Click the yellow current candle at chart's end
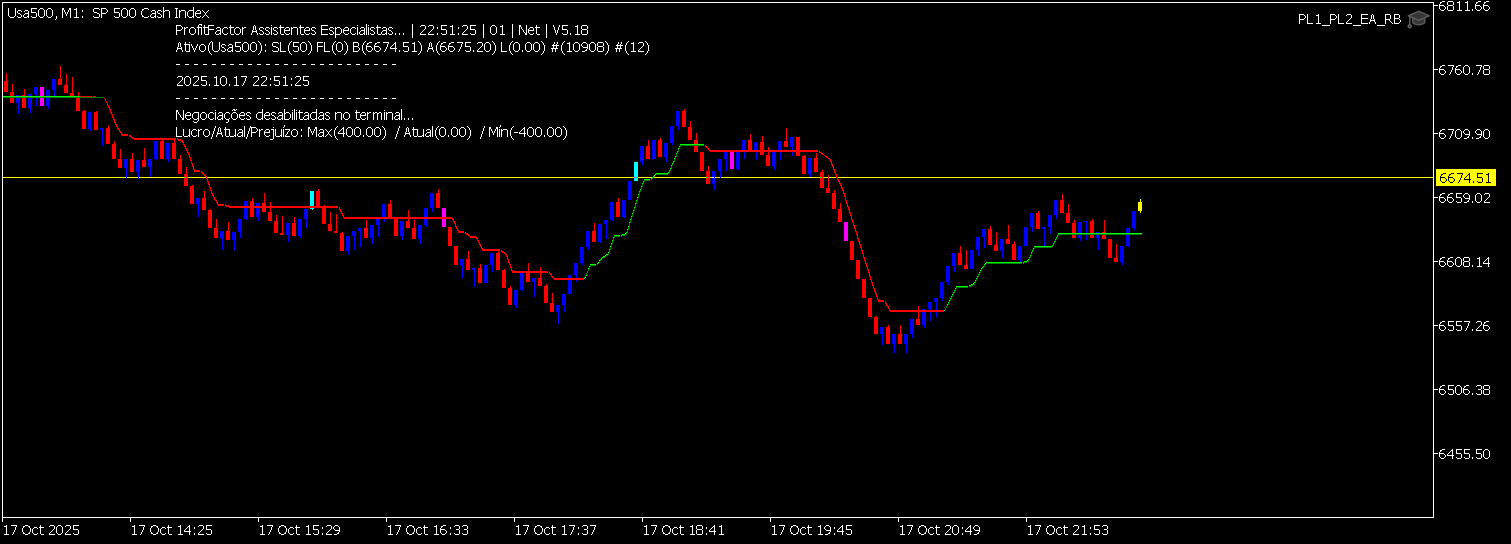The image size is (1511, 544). [1140, 206]
